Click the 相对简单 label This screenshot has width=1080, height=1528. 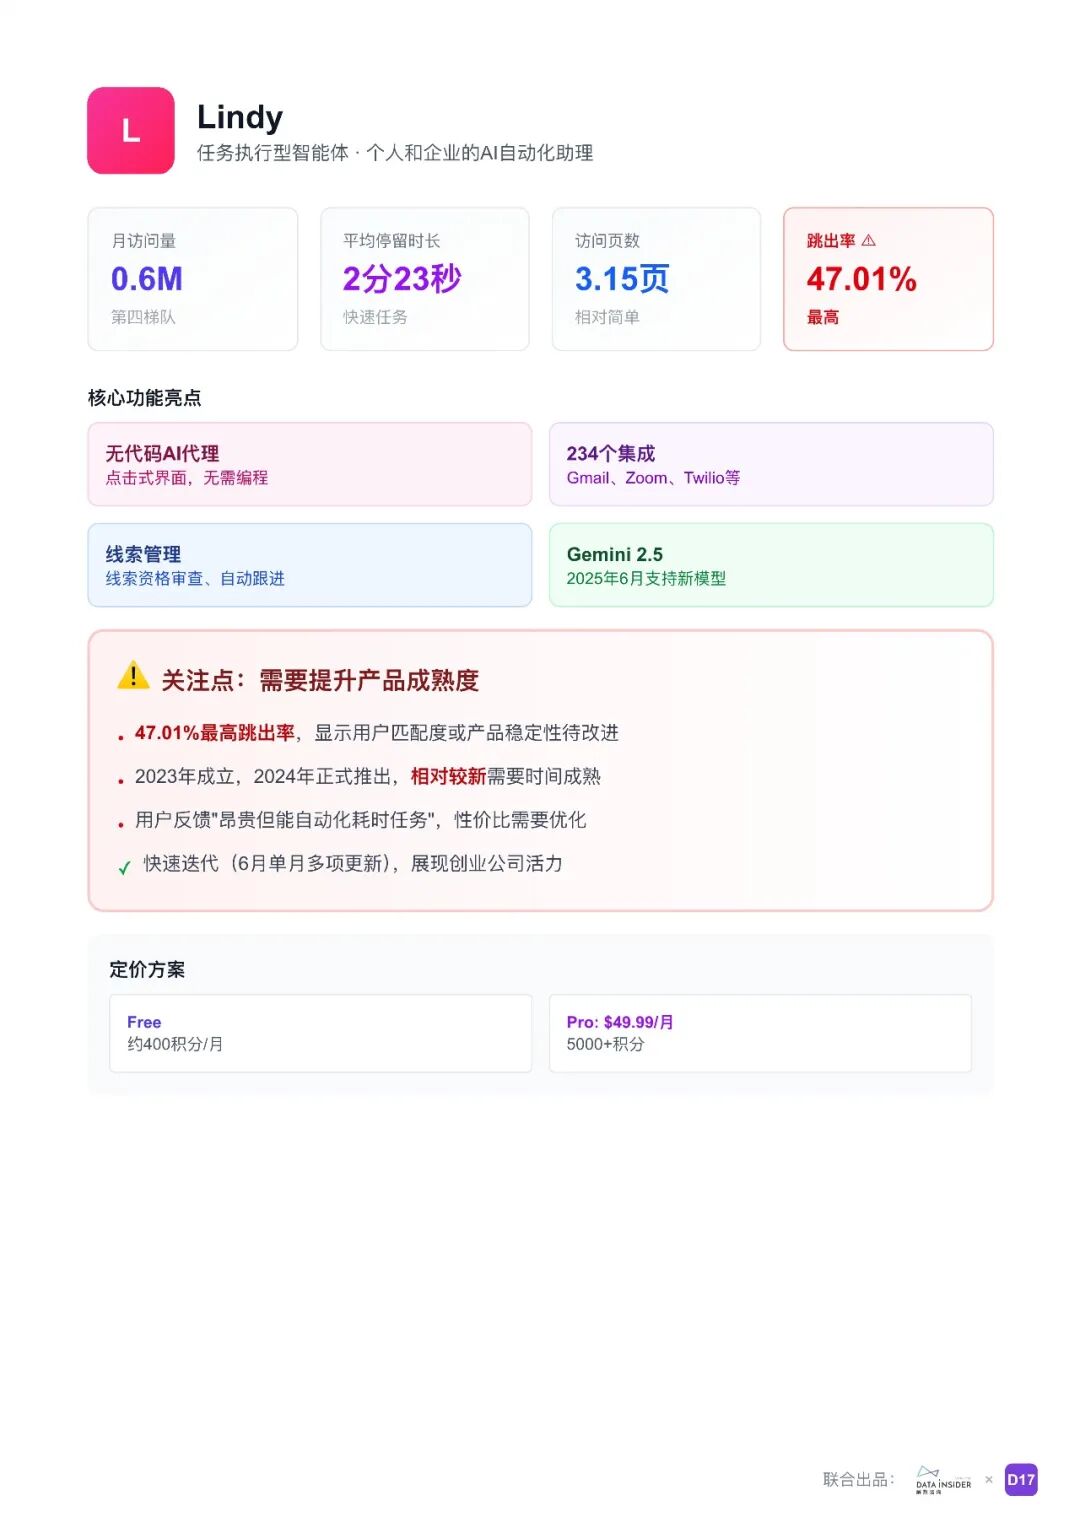607,317
